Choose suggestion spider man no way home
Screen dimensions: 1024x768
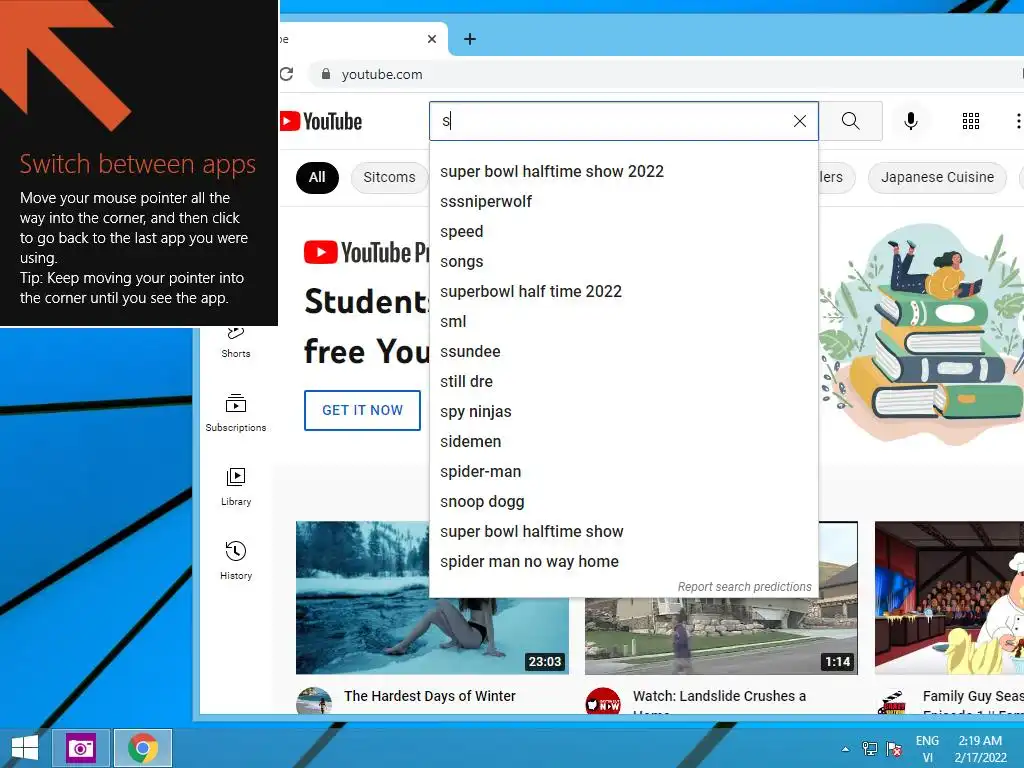pos(624,562)
